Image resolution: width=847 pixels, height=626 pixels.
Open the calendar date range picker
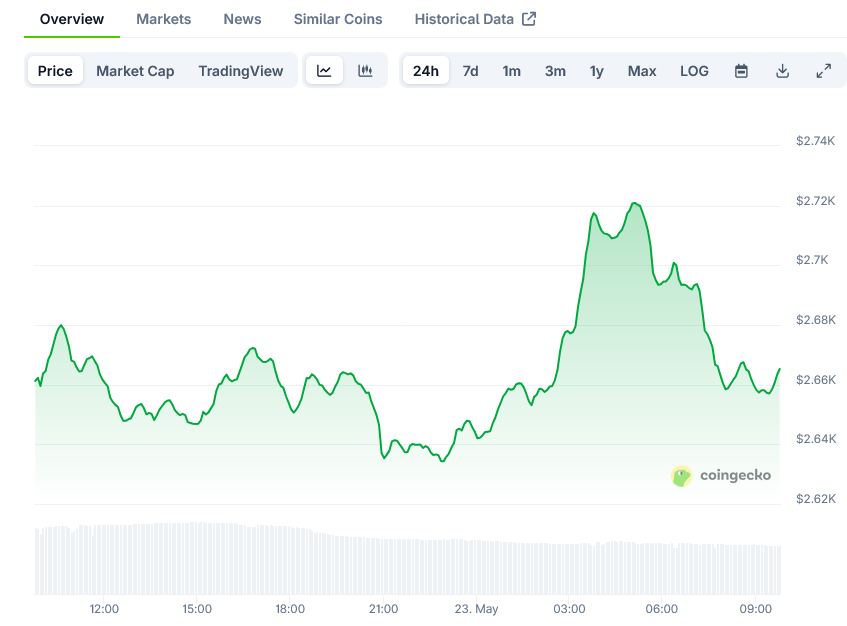[x=741, y=71]
